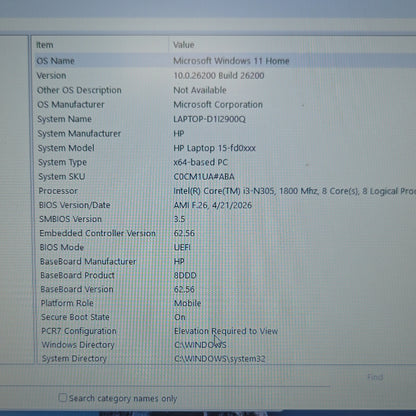Click the Item column header
This screenshot has width=416, height=416.
click(101, 45)
